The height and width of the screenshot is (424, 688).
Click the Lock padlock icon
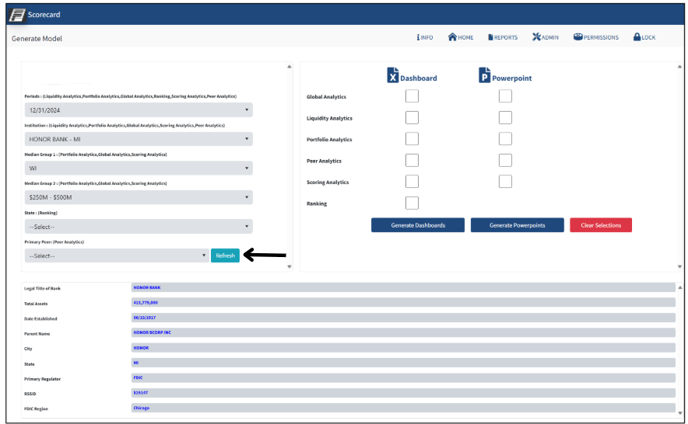pos(636,38)
